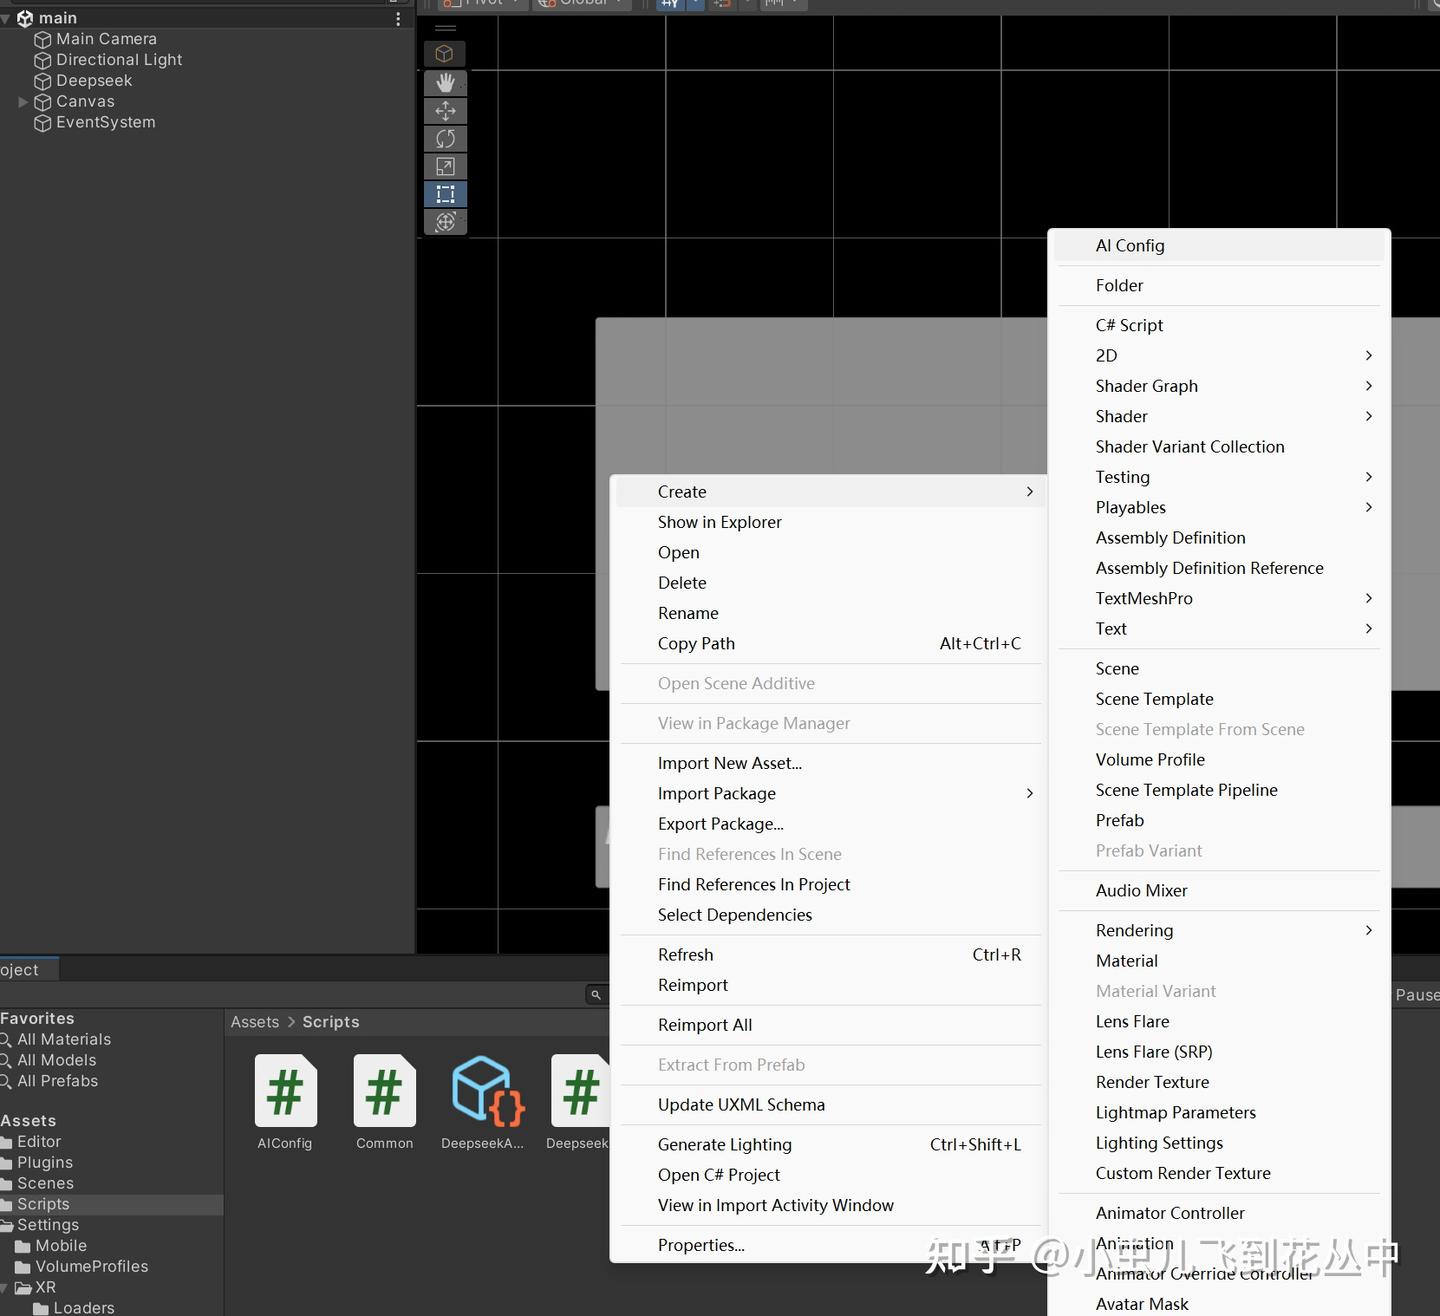This screenshot has height=1316, width=1440.
Task: Select the Transform tool
Action: [x=445, y=222]
